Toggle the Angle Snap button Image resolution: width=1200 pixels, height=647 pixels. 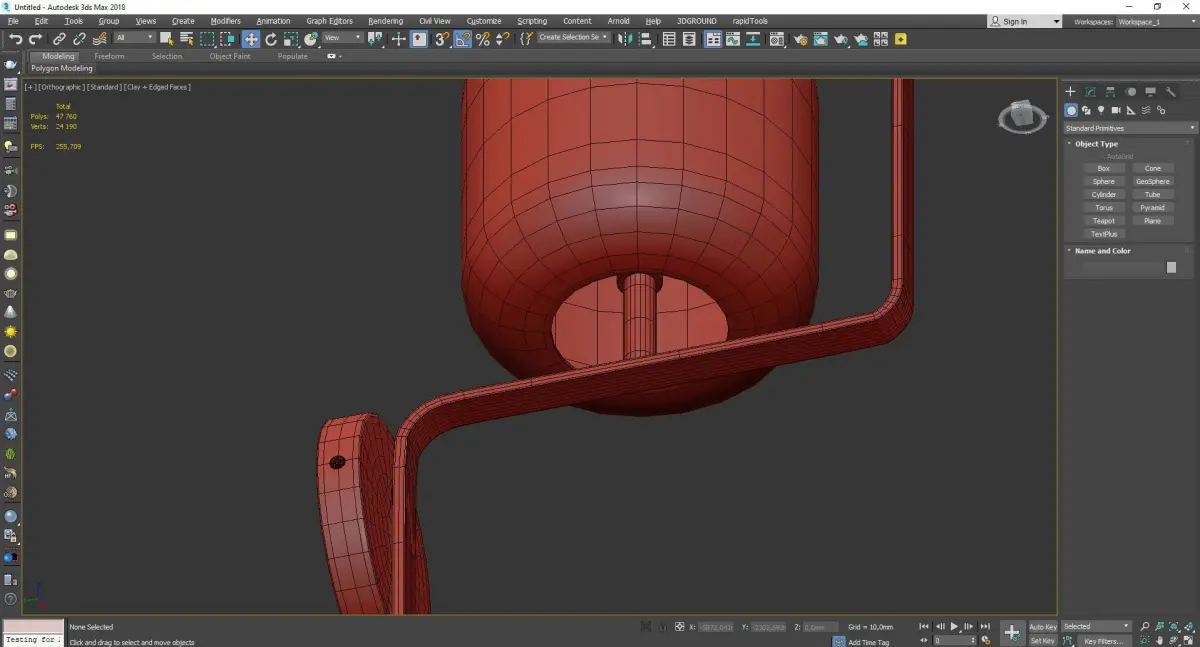click(463, 39)
